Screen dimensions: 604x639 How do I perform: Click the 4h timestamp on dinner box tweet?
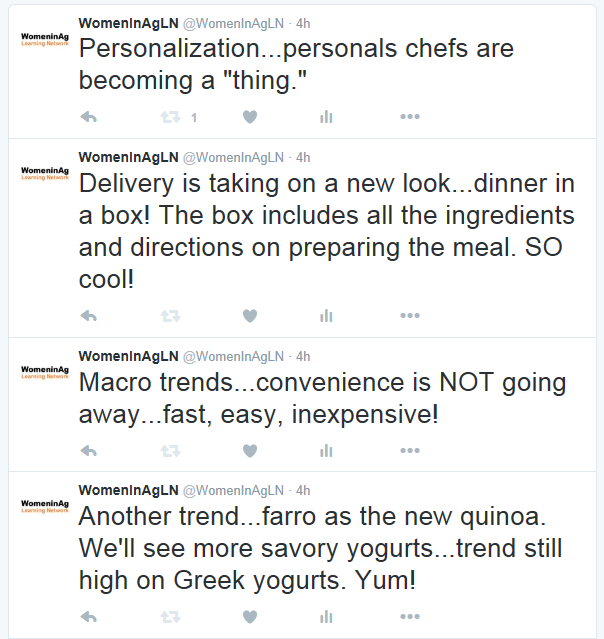click(303, 156)
